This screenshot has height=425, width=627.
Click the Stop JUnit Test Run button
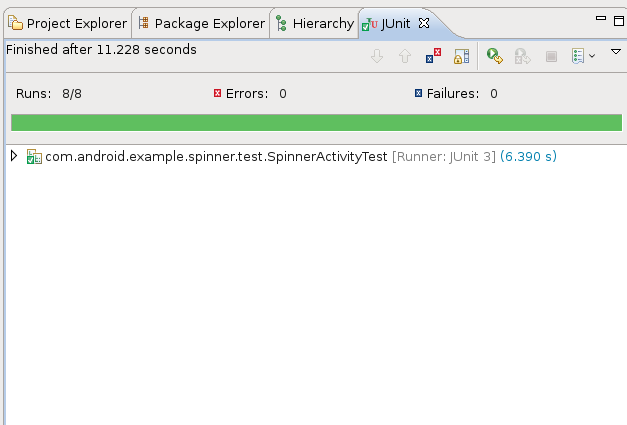[x=550, y=57]
